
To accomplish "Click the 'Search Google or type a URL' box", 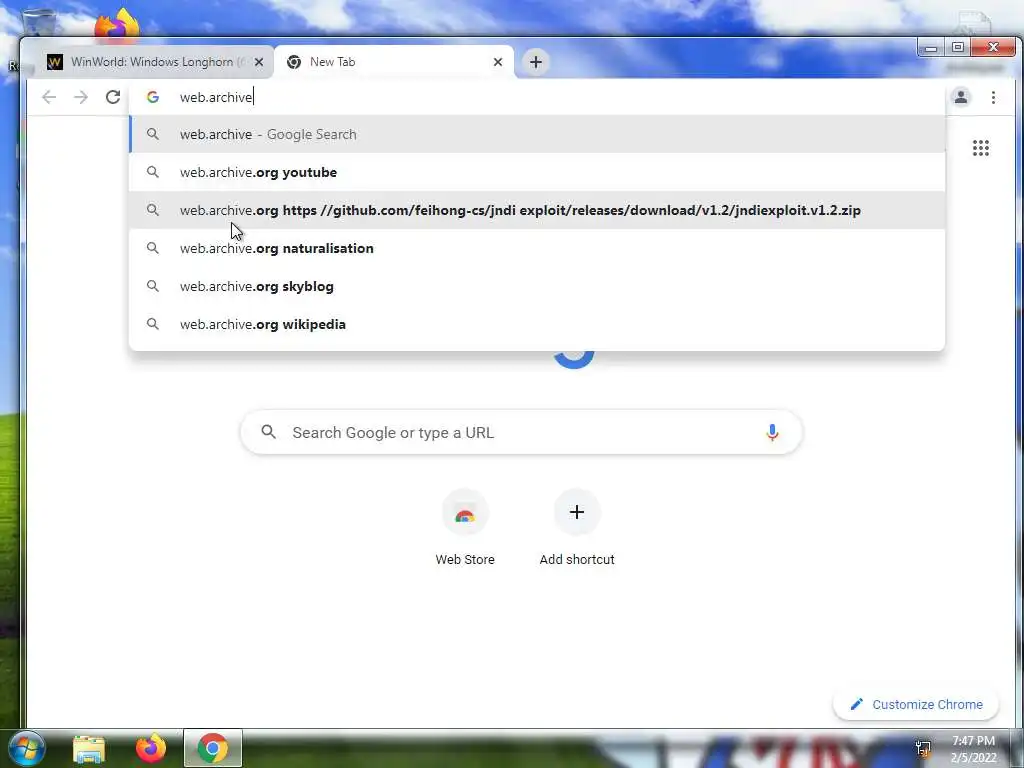I will click(521, 432).
